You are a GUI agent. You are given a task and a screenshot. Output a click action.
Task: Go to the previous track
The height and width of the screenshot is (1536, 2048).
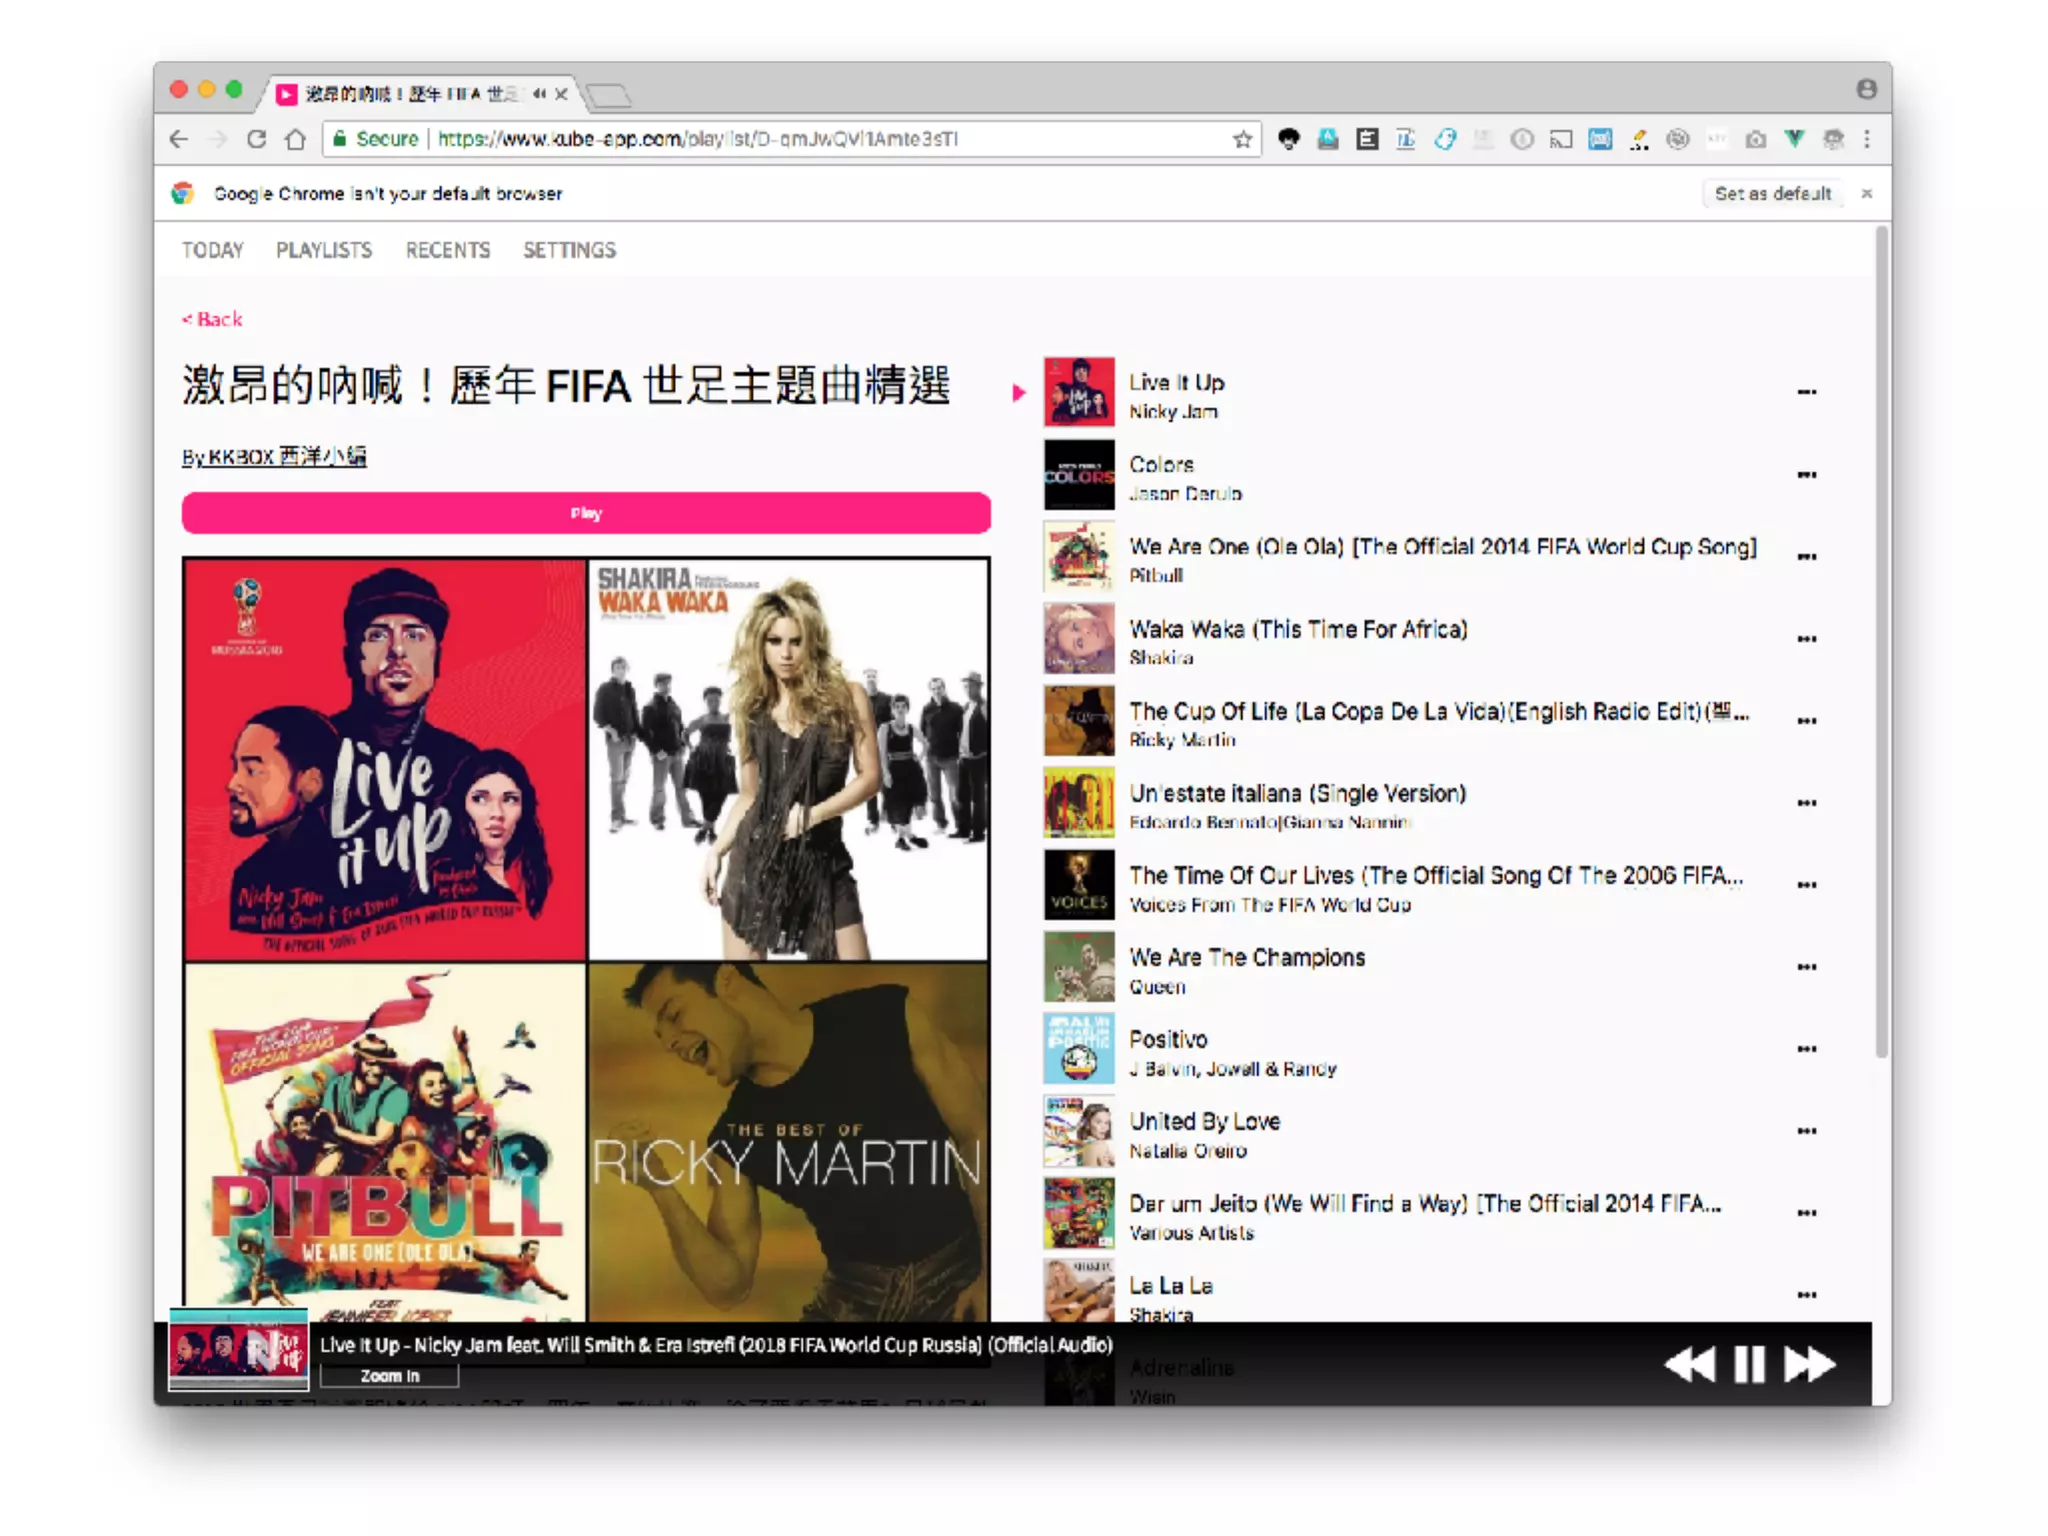click(1689, 1364)
